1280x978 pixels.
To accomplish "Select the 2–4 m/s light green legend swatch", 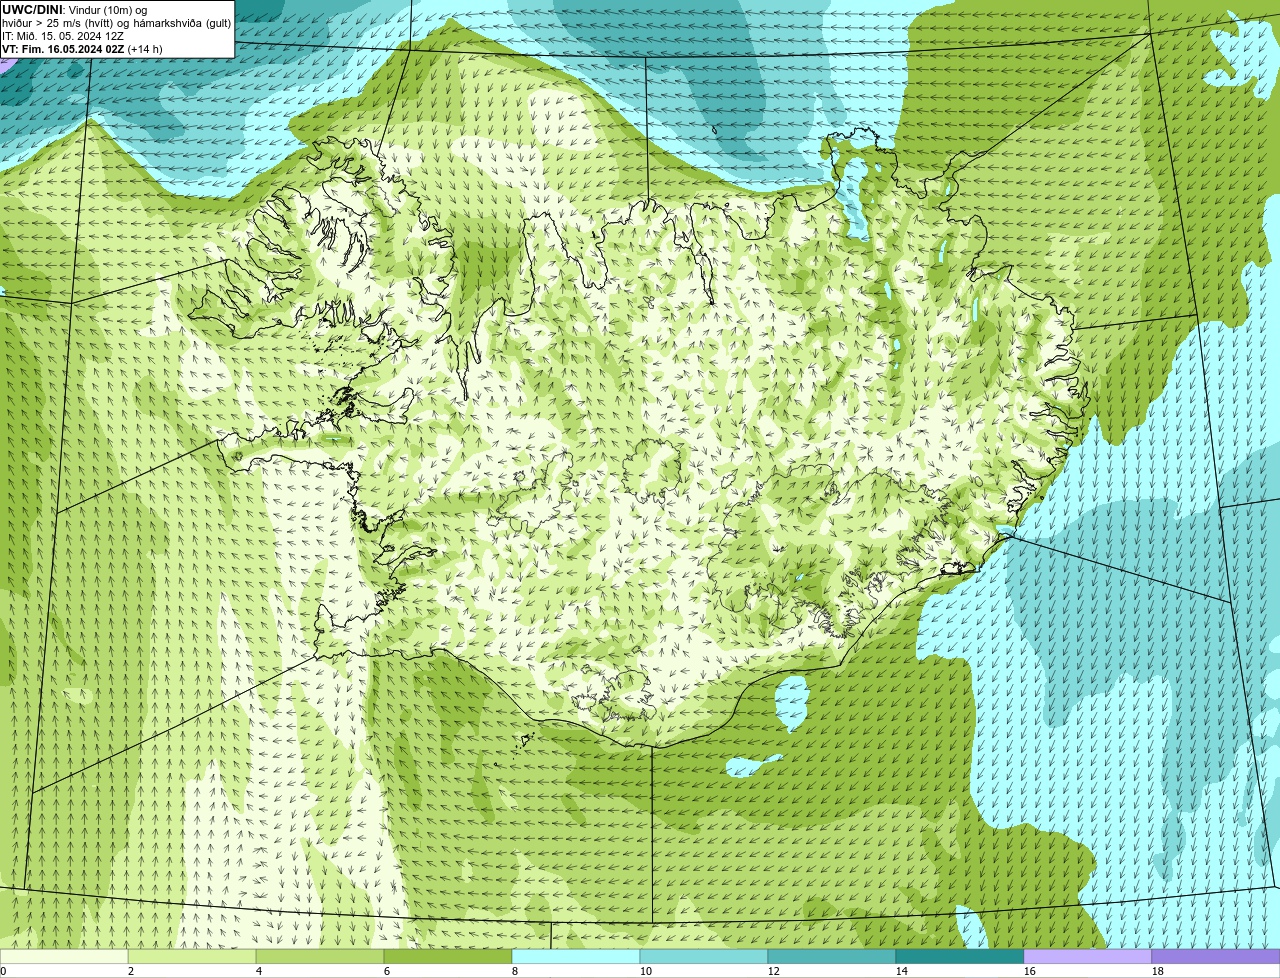I will pyautogui.click(x=192, y=957).
